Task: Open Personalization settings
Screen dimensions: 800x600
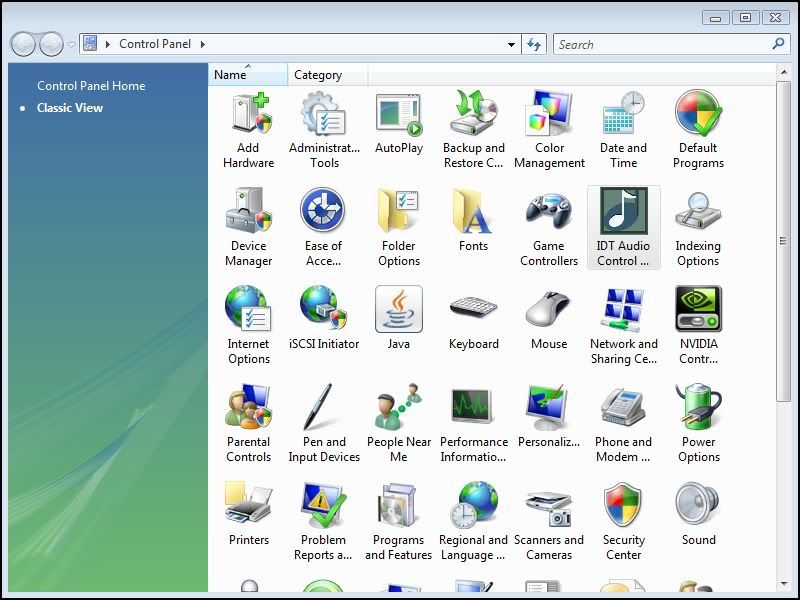Action: (x=549, y=416)
